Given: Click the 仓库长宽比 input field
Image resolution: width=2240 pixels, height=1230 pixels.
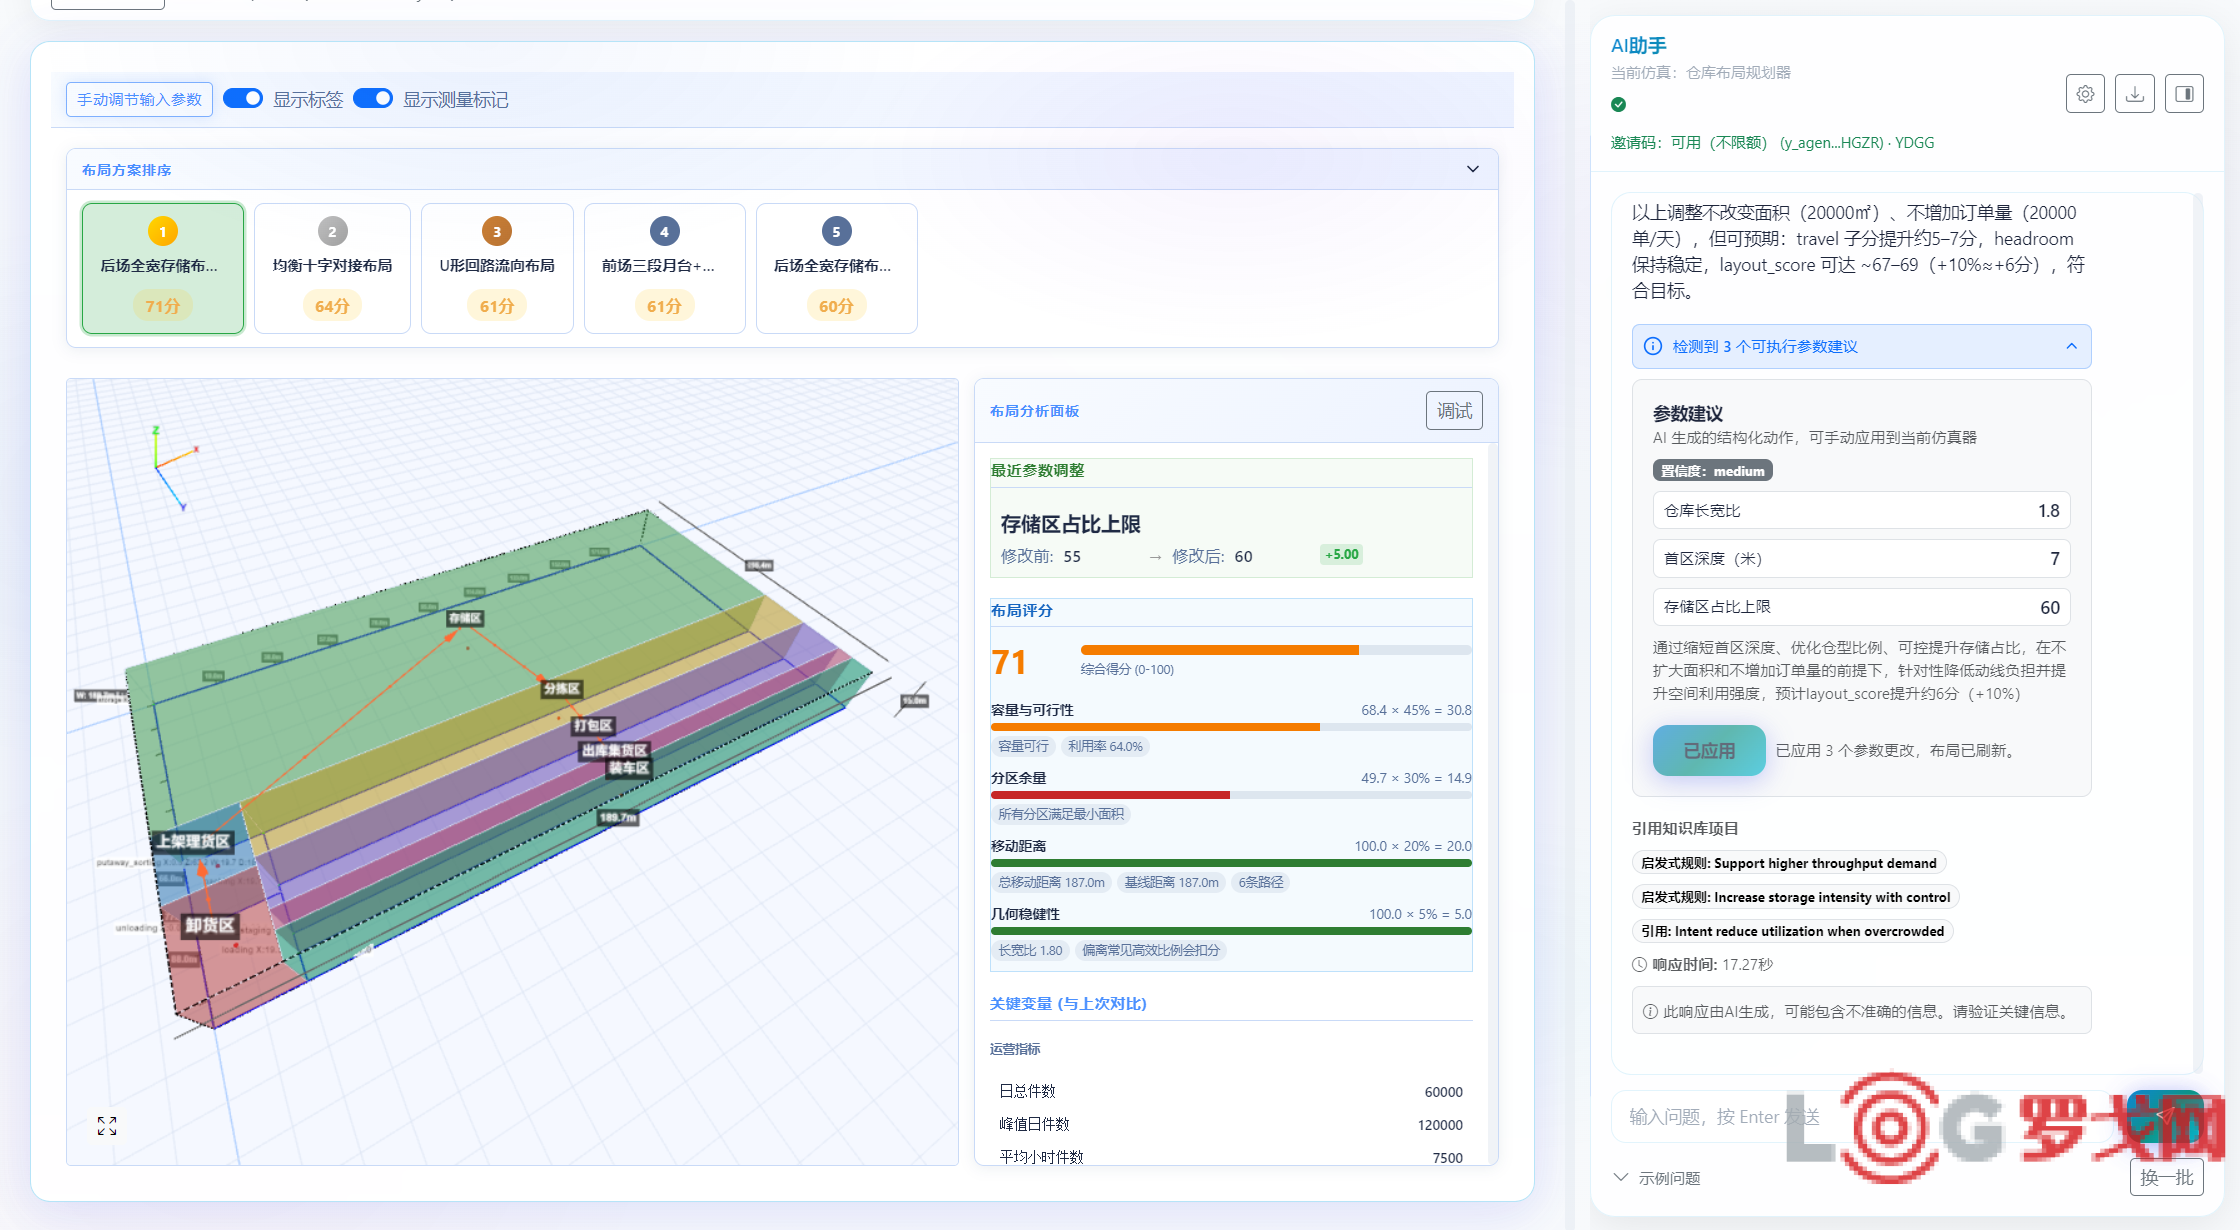Looking at the screenshot, I should tap(1861, 510).
